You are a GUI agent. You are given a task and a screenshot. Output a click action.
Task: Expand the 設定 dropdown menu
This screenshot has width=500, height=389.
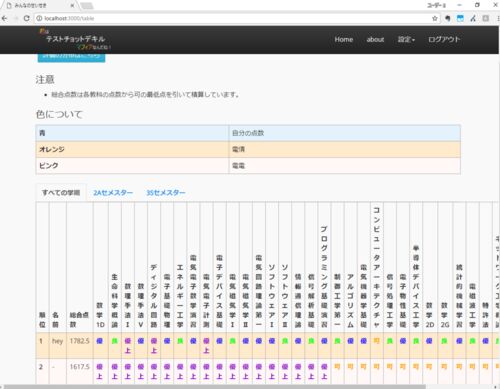point(406,39)
